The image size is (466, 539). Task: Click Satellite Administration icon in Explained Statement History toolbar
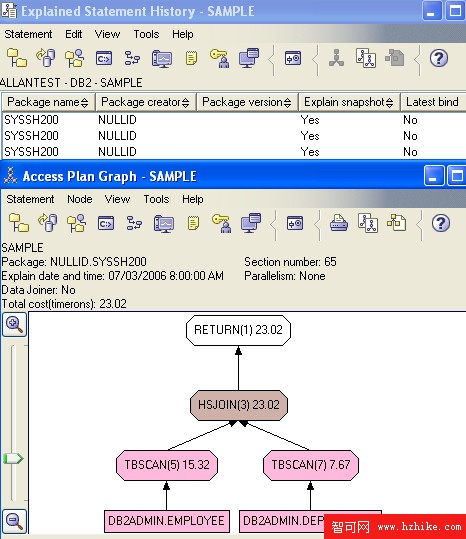[75, 58]
